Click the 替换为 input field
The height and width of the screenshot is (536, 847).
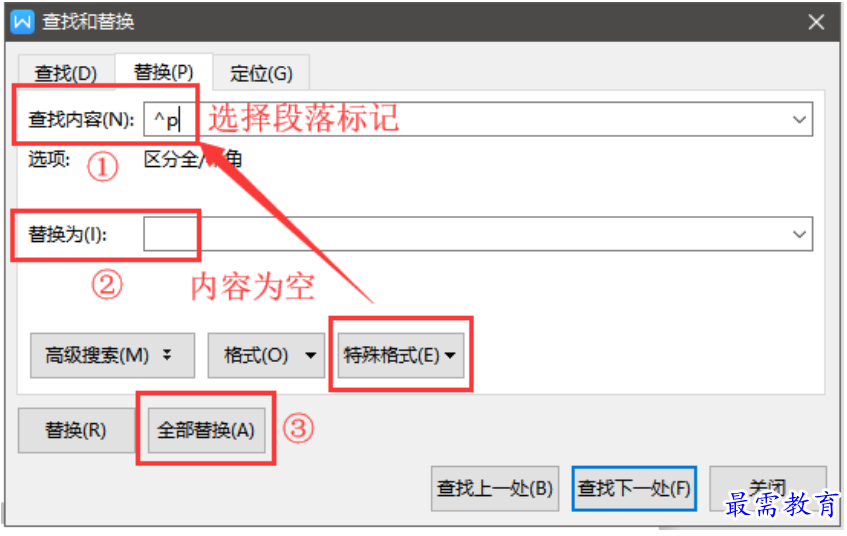click(x=478, y=234)
